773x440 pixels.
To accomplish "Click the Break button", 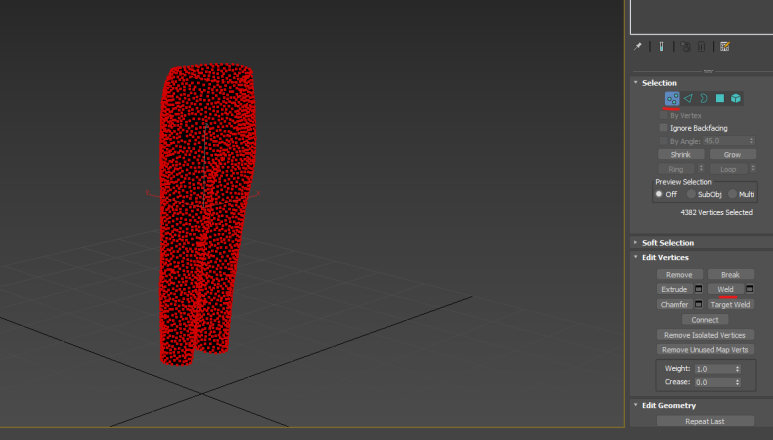I will 731,274.
